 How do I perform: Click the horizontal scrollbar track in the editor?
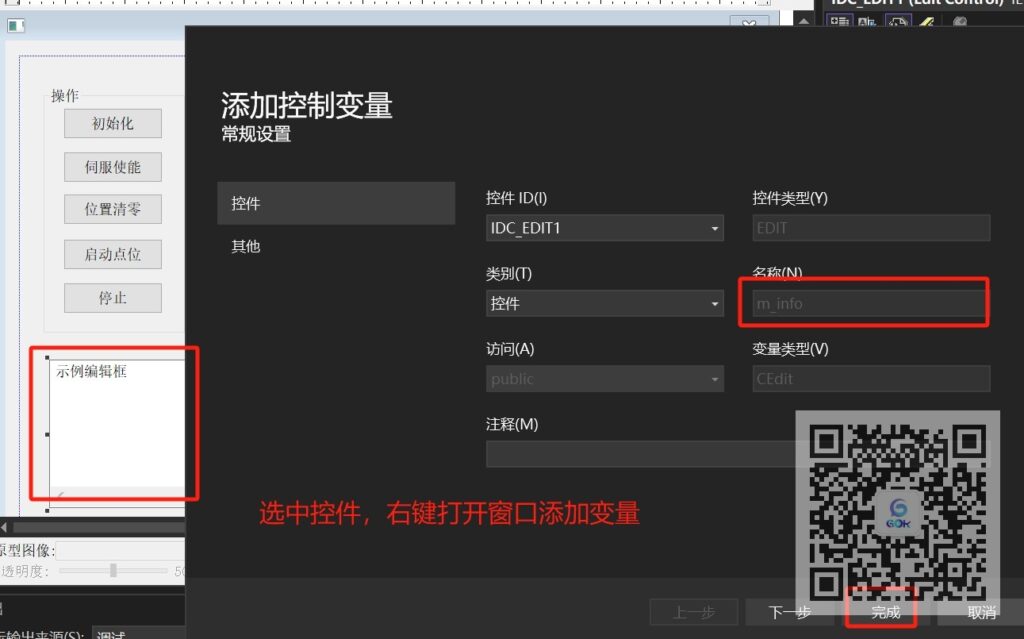coord(98,527)
